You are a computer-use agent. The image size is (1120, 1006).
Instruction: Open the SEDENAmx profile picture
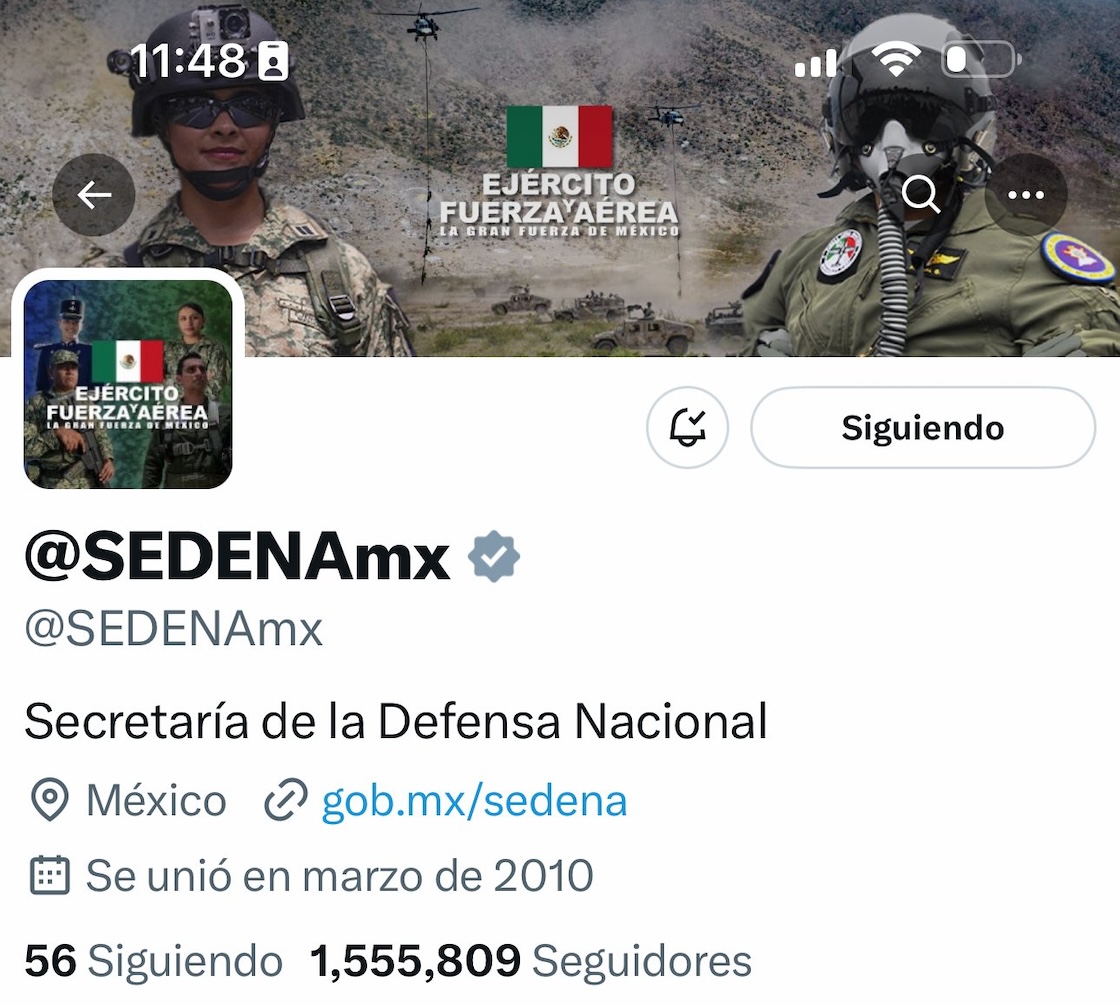click(129, 384)
